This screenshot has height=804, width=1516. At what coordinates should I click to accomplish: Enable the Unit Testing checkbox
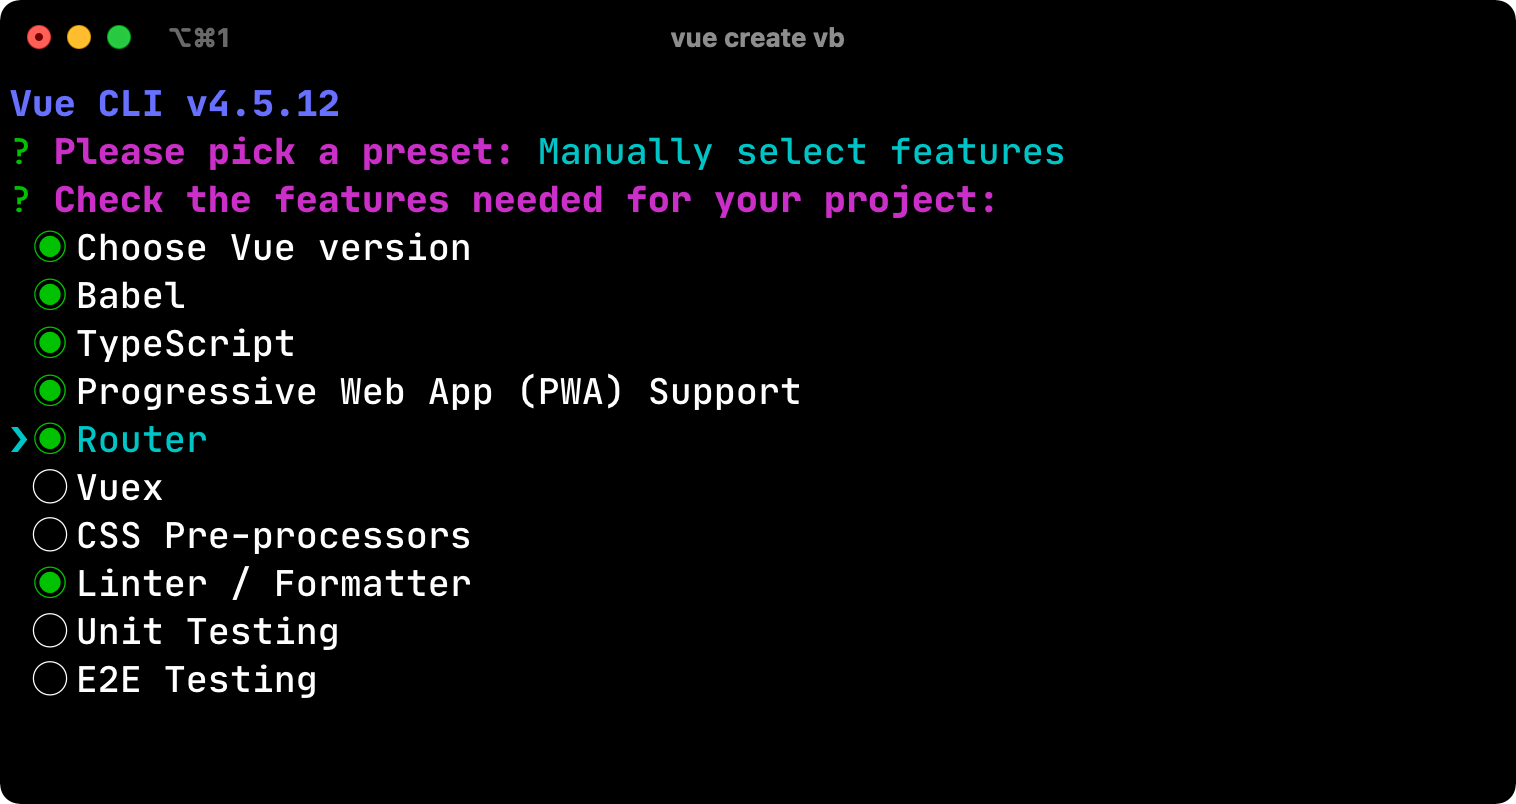50,631
